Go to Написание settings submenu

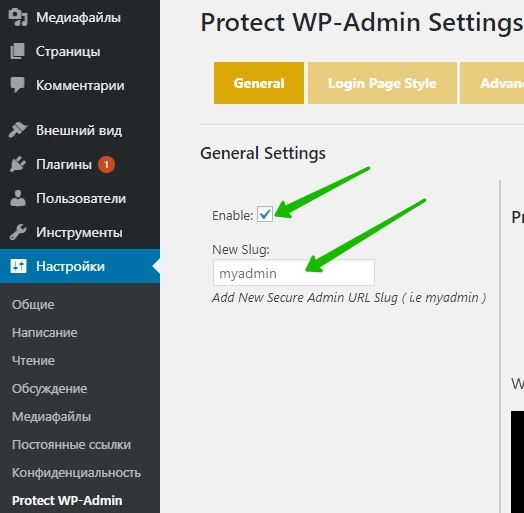point(45,333)
